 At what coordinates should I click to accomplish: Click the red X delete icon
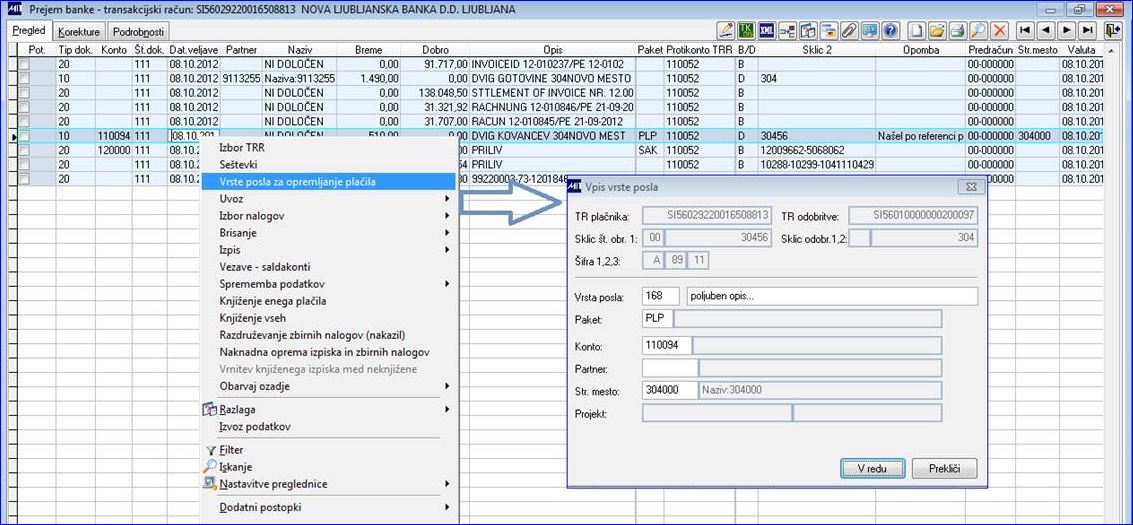[x=999, y=30]
